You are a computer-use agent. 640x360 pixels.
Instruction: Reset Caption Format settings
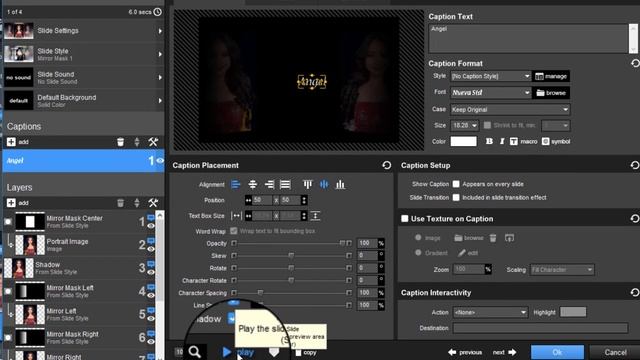635,63
